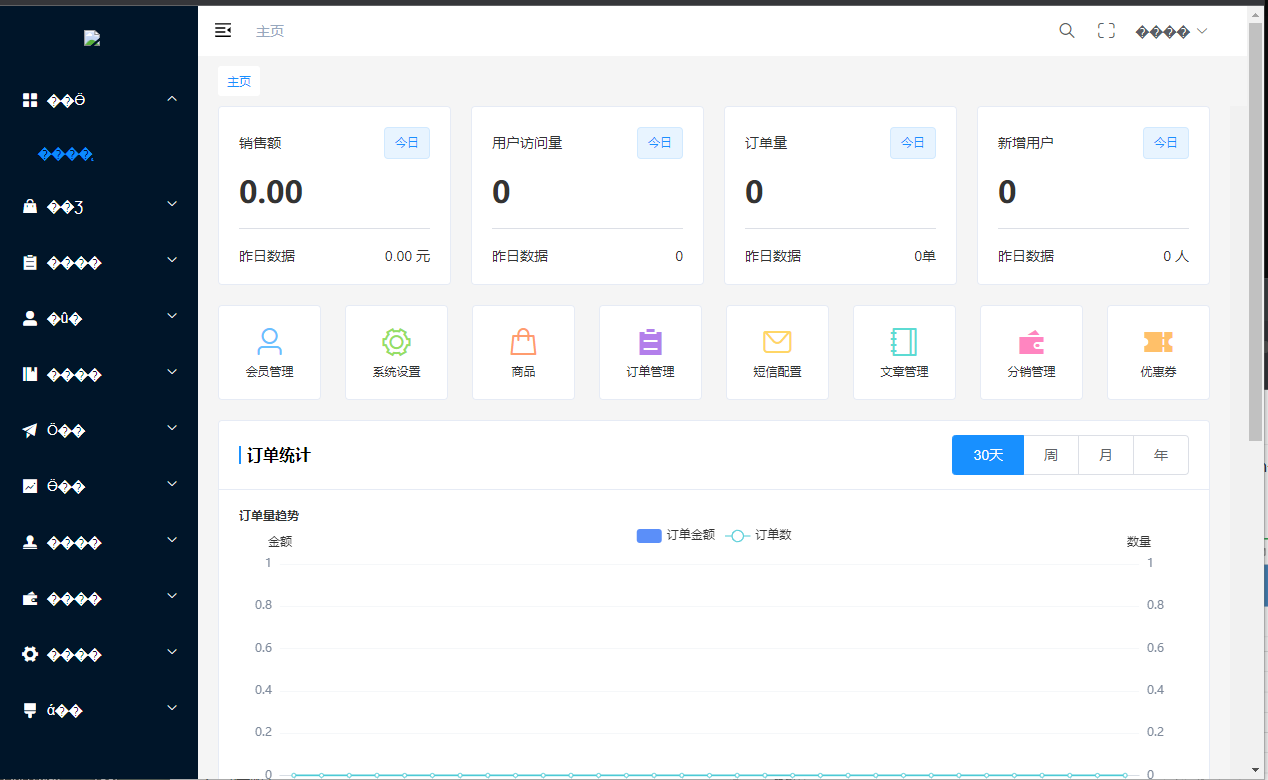Click the gear icon in sidebar
The height and width of the screenshot is (780, 1268).
(x=30, y=655)
